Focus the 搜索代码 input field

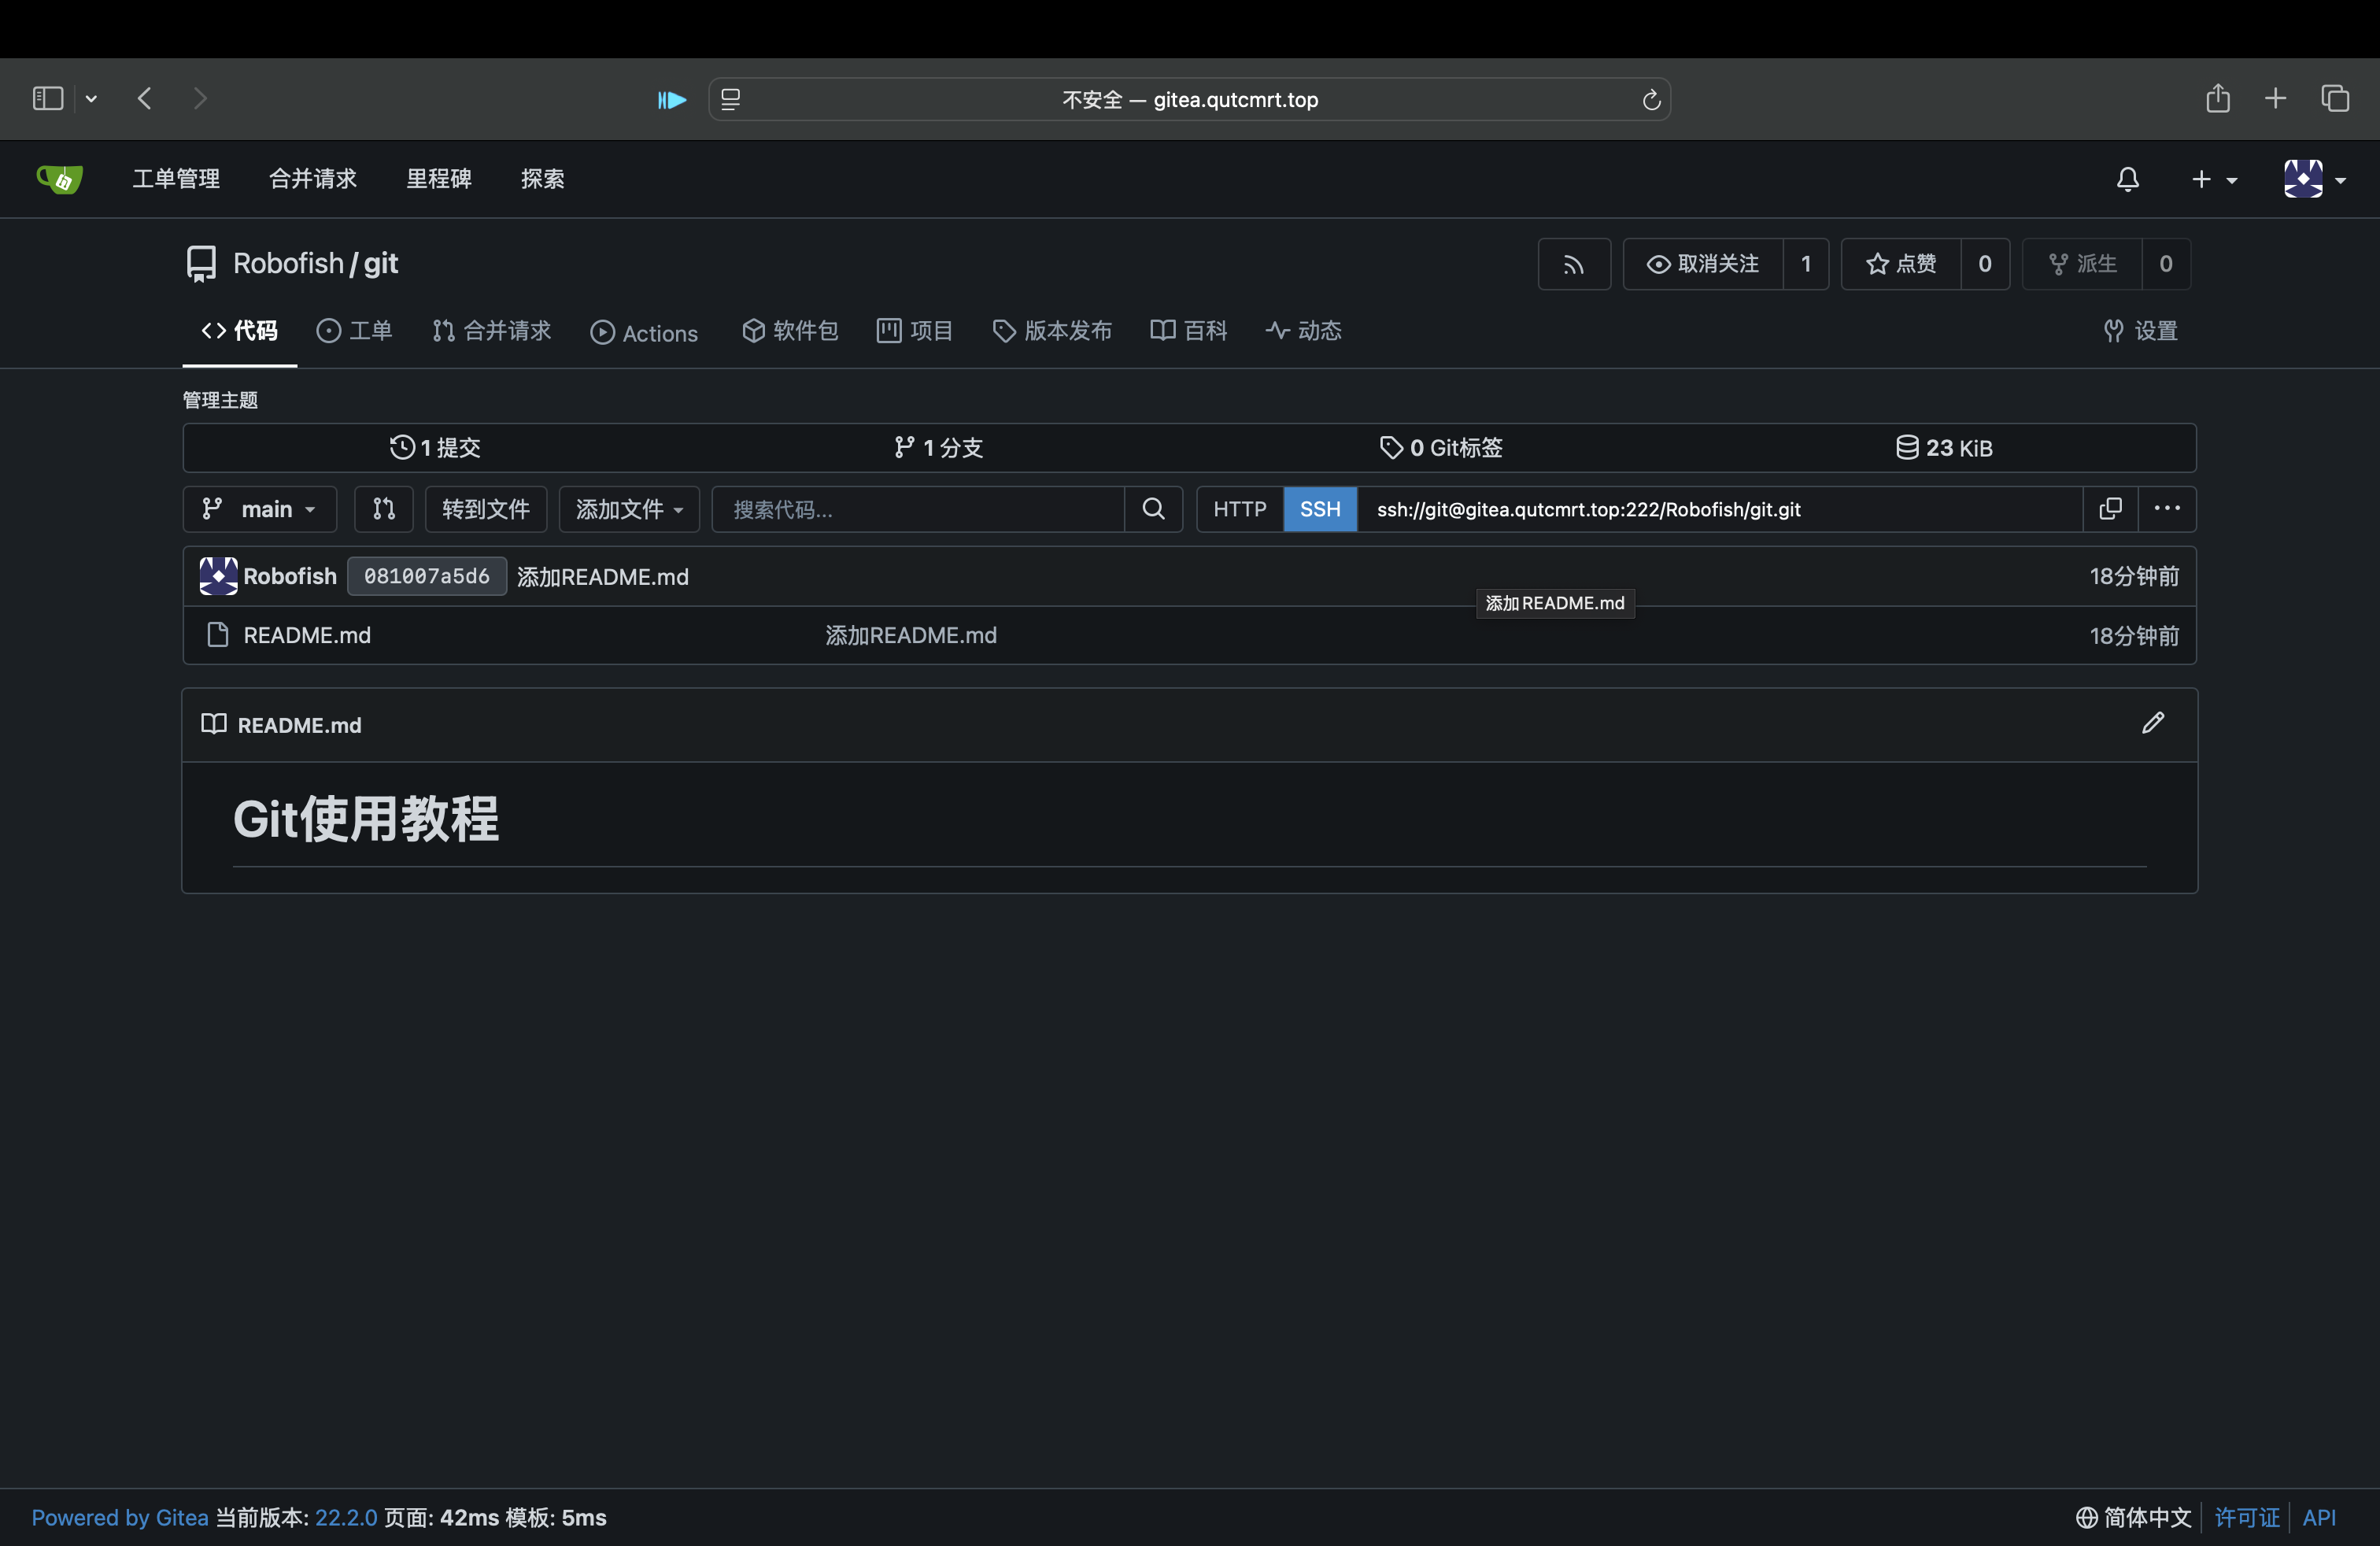(x=918, y=510)
